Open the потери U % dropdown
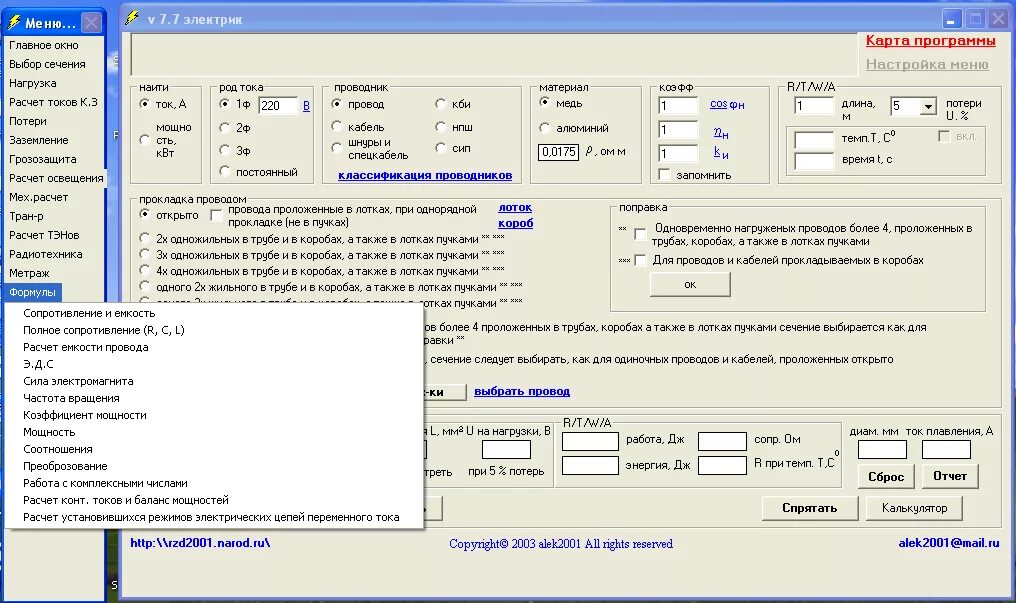 pos(929,106)
